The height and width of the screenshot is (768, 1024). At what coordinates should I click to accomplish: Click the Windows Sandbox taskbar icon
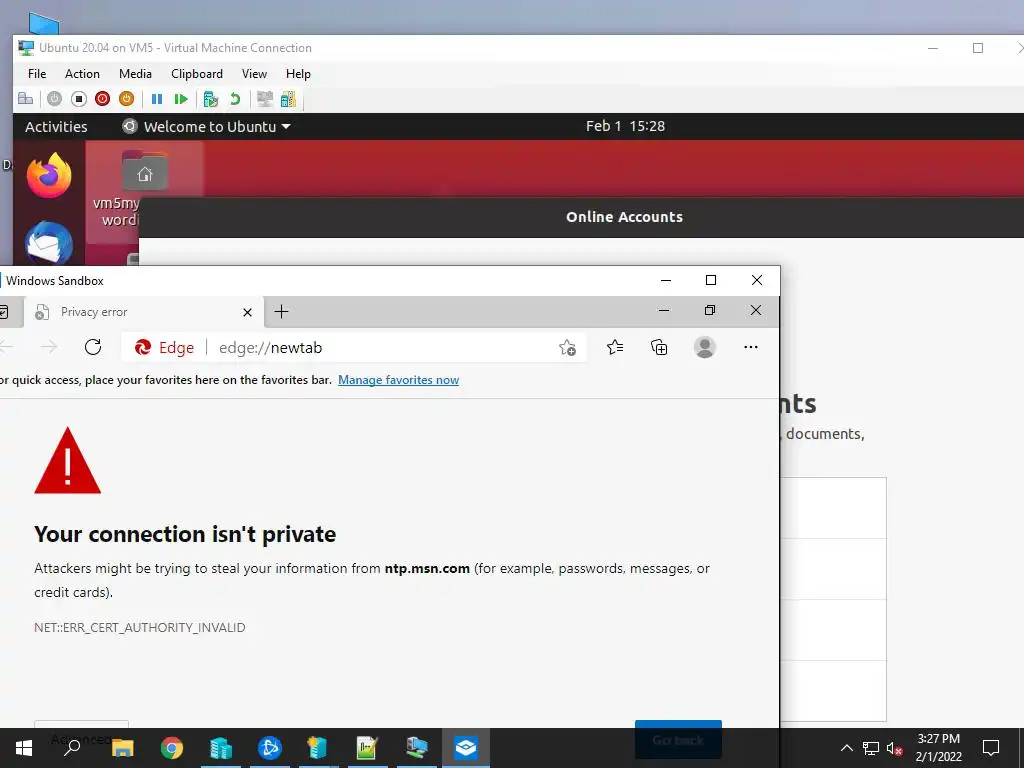(466, 748)
